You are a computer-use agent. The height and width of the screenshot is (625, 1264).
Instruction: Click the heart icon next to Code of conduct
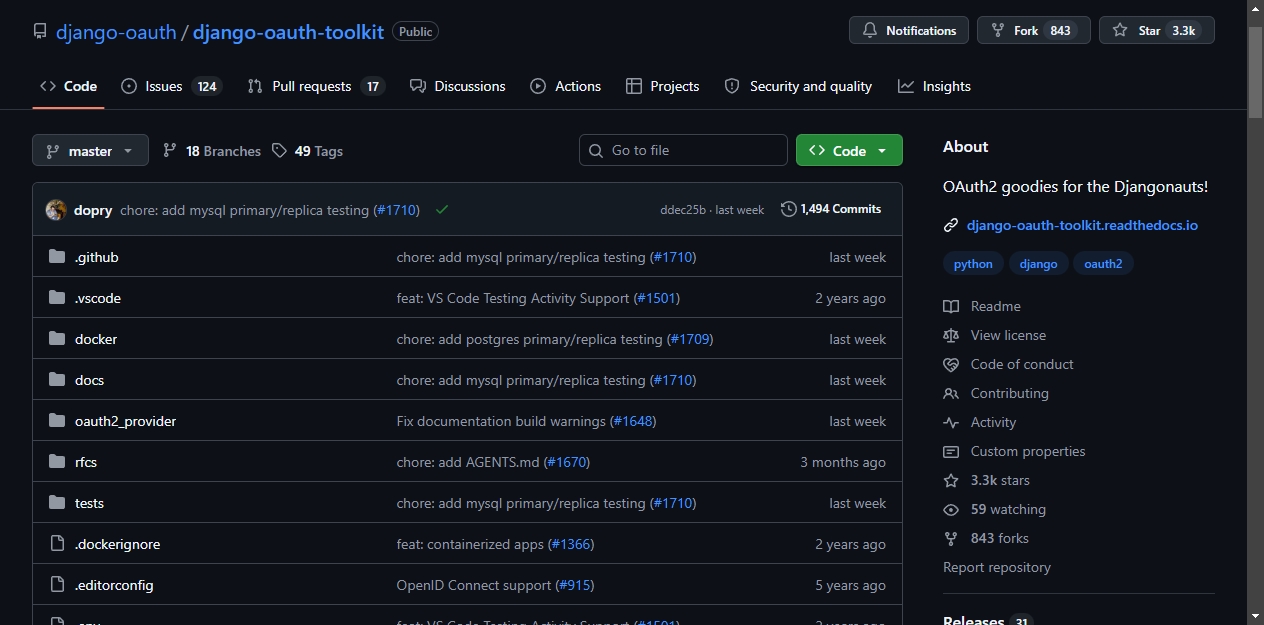pyautogui.click(x=951, y=364)
